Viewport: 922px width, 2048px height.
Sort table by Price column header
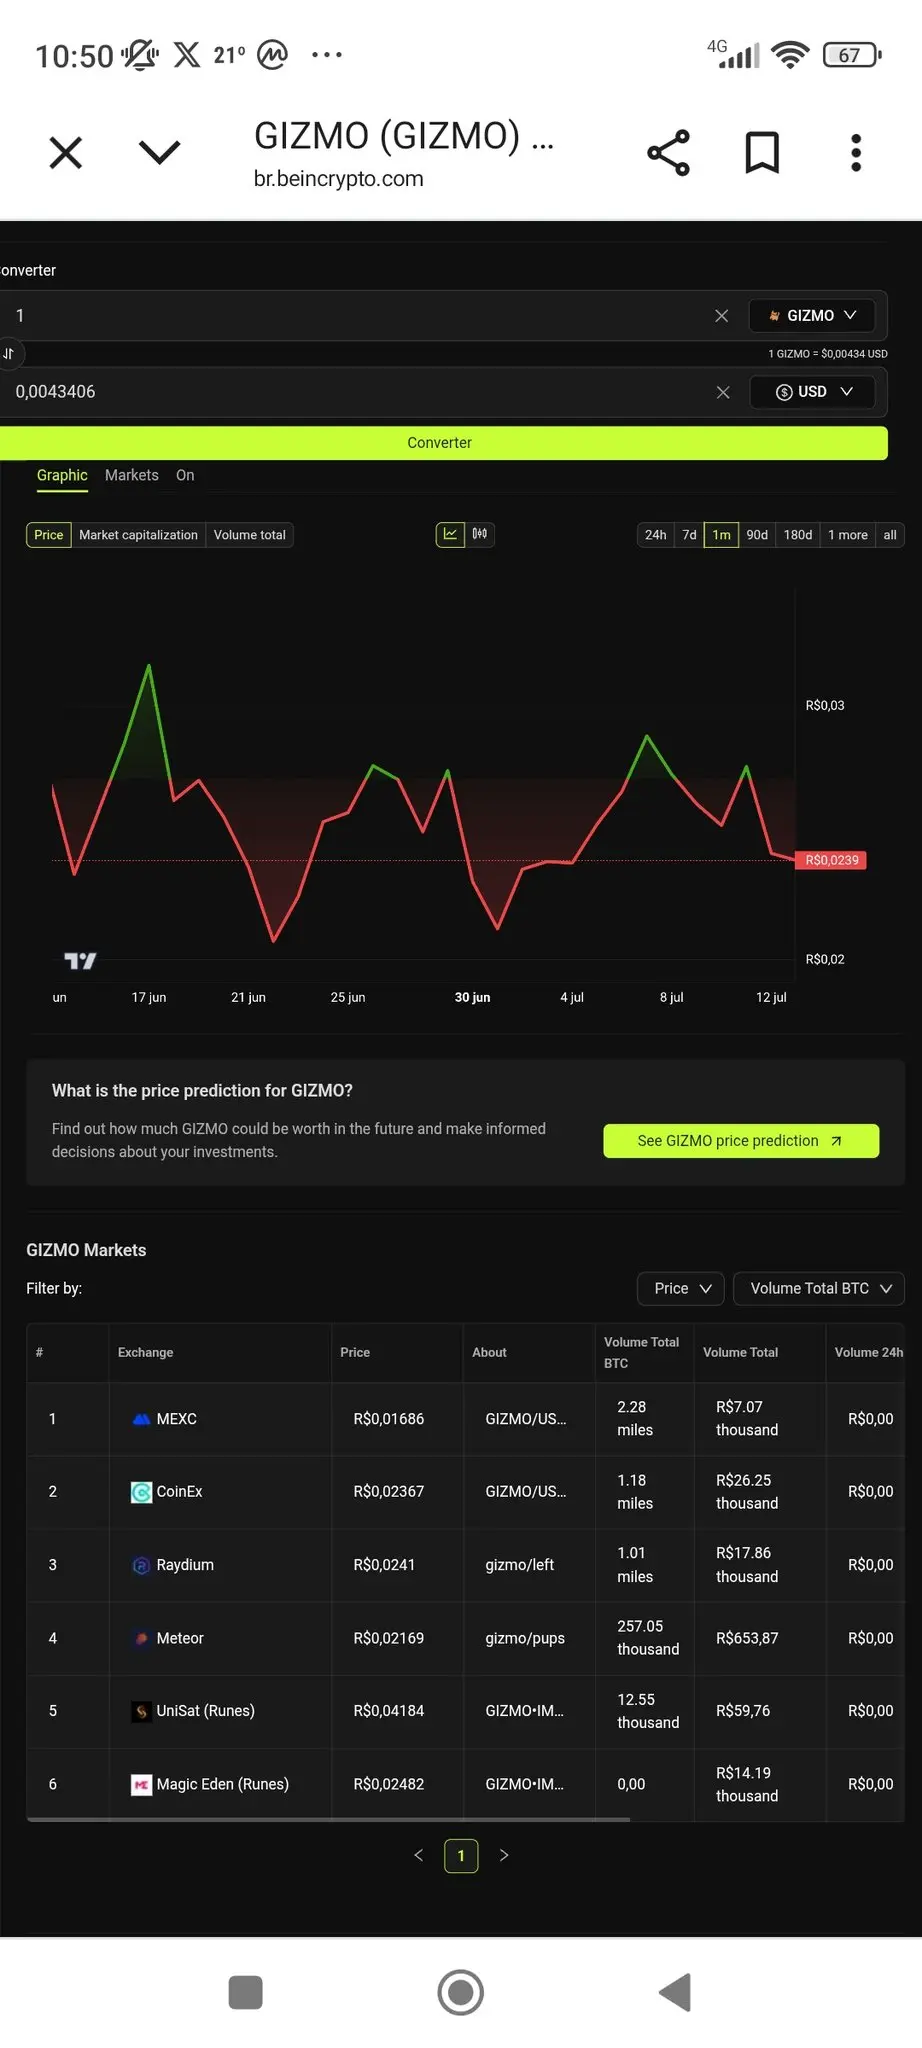[x=355, y=1353]
